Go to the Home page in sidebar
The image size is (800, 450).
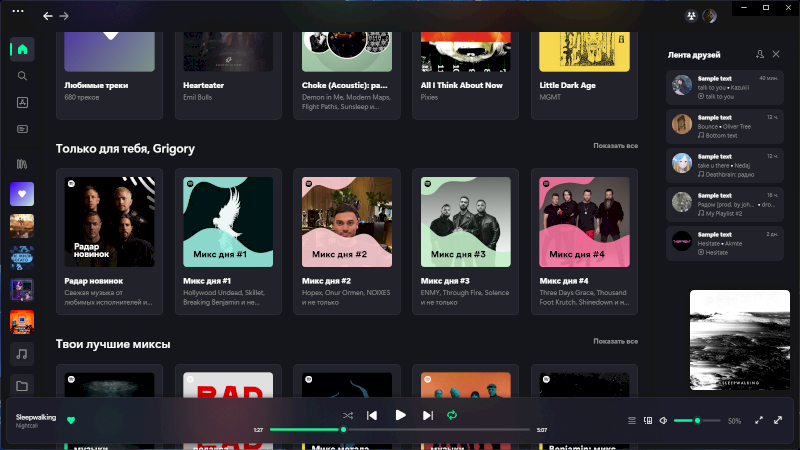pos(22,49)
